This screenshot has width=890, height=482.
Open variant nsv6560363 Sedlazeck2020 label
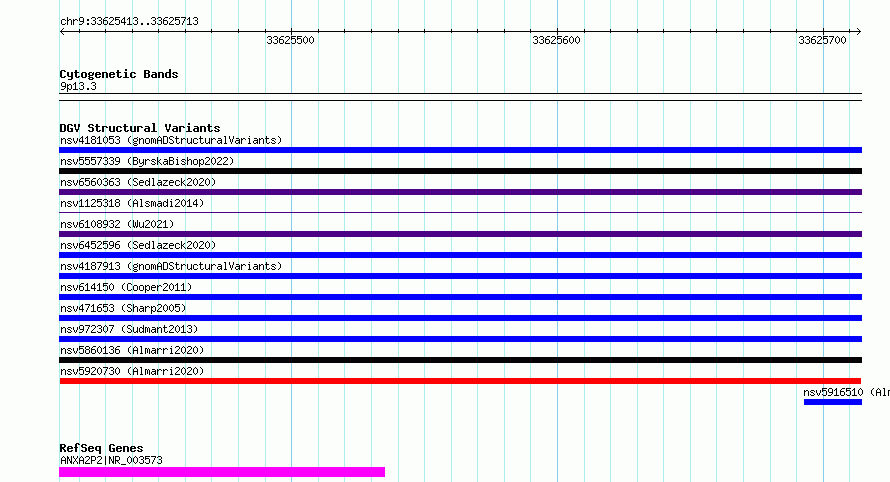point(138,182)
